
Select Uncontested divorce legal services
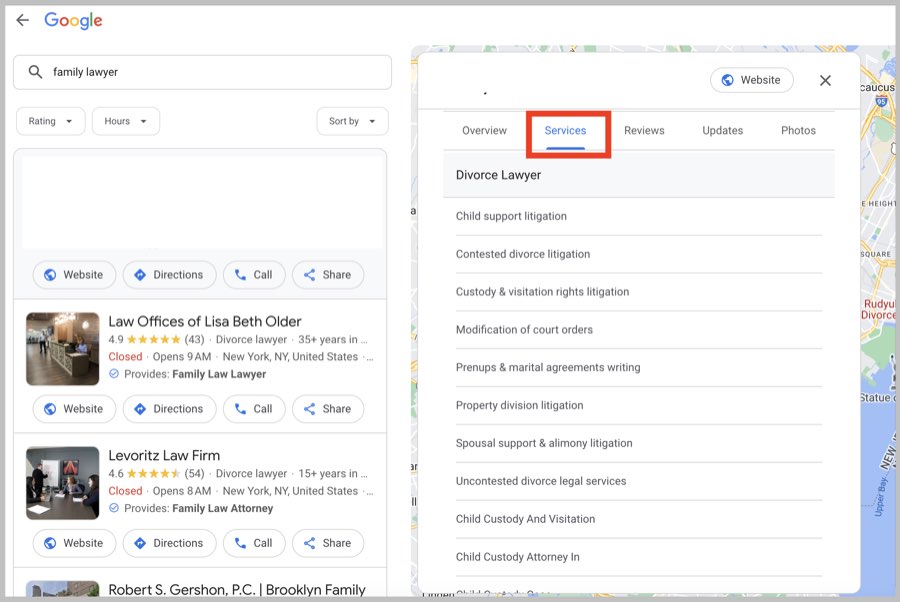tap(639, 481)
